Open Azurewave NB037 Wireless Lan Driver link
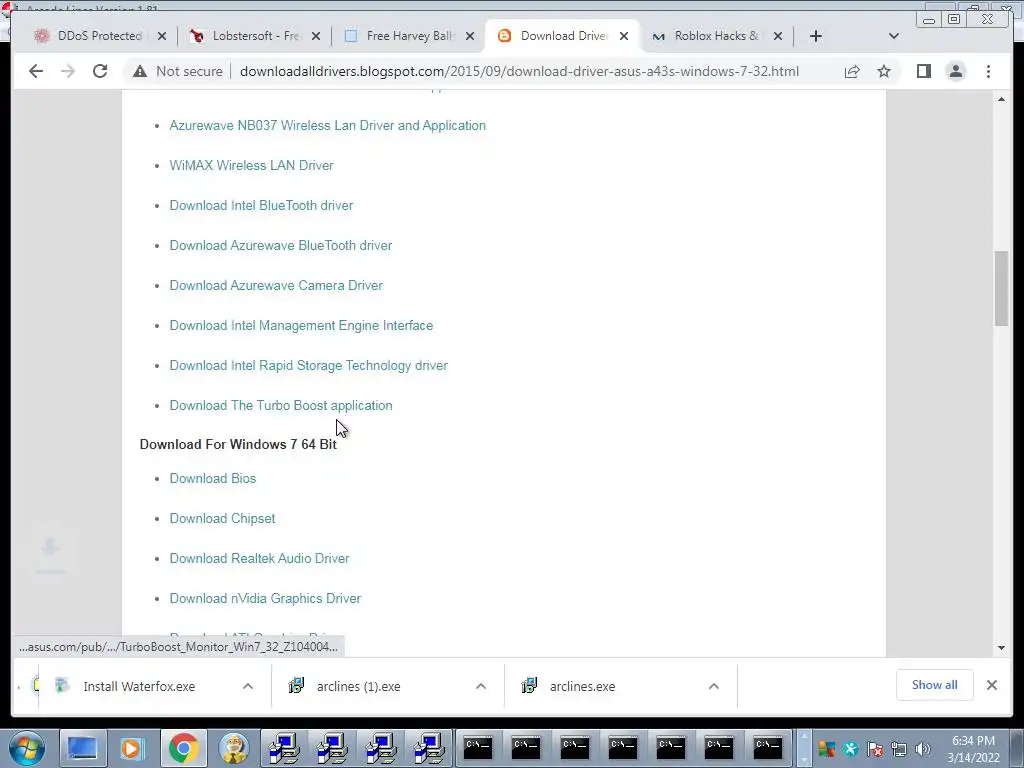 [x=327, y=125]
